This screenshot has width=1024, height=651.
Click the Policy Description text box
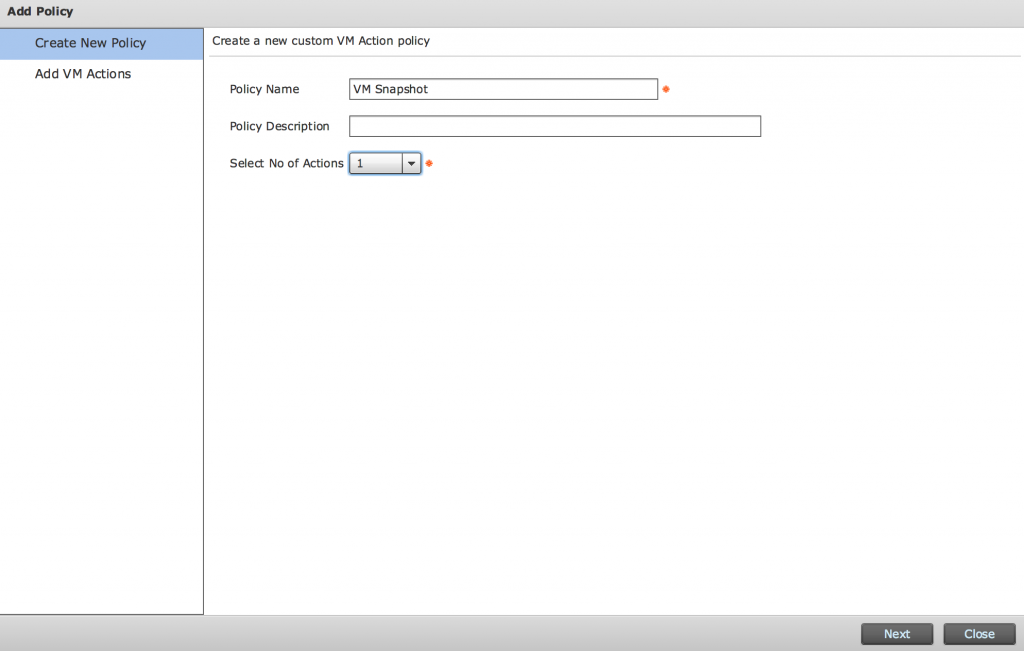pyautogui.click(x=554, y=126)
